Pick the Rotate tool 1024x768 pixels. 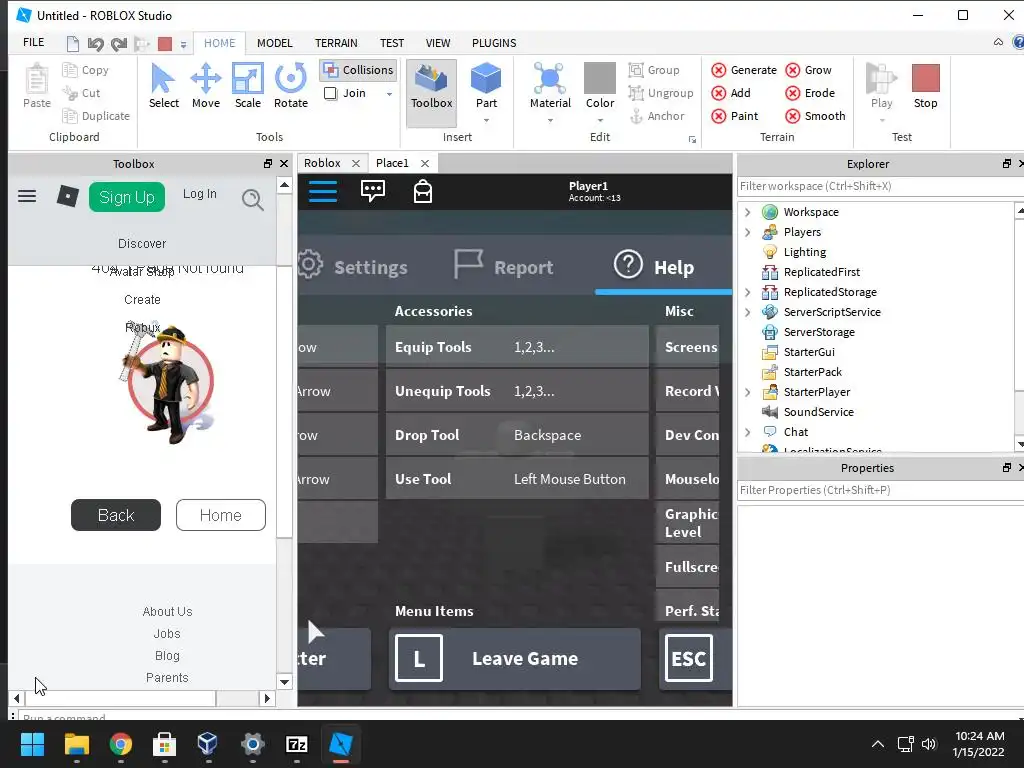(291, 86)
